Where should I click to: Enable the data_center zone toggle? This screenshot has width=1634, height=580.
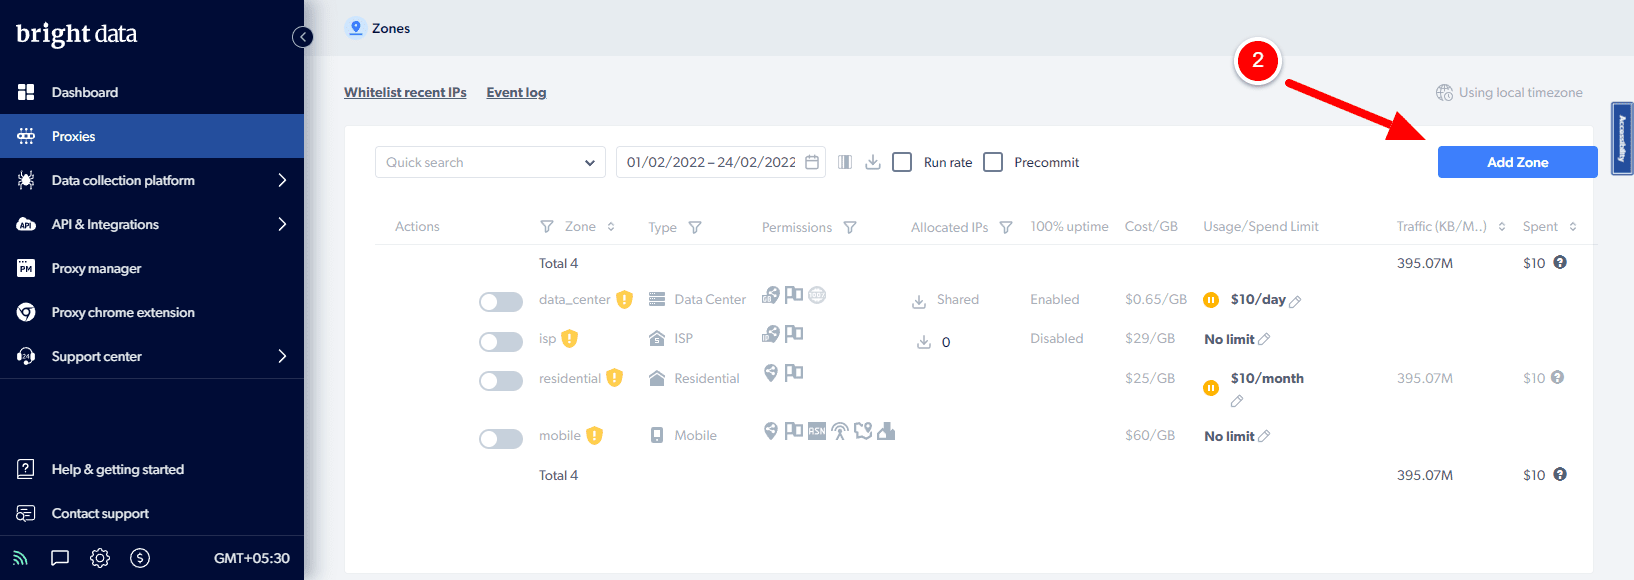[x=500, y=301]
